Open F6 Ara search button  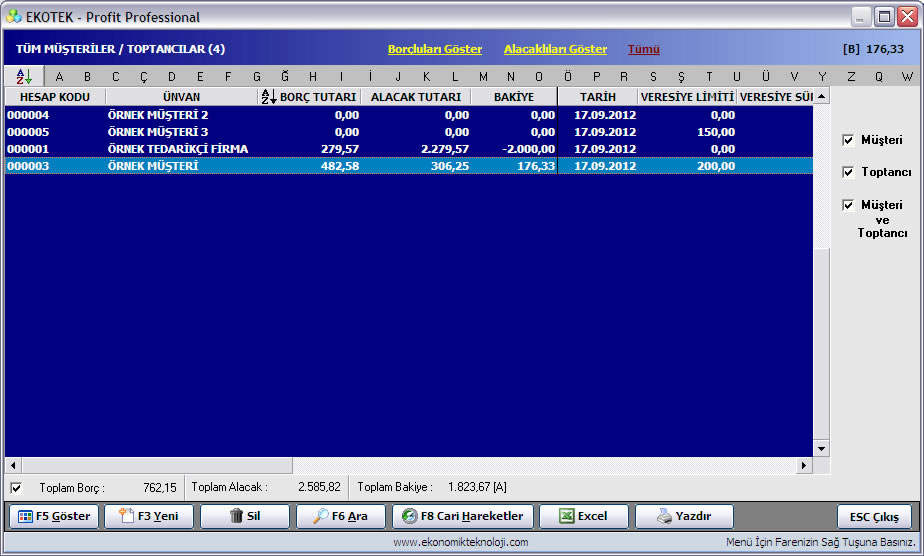coord(341,517)
